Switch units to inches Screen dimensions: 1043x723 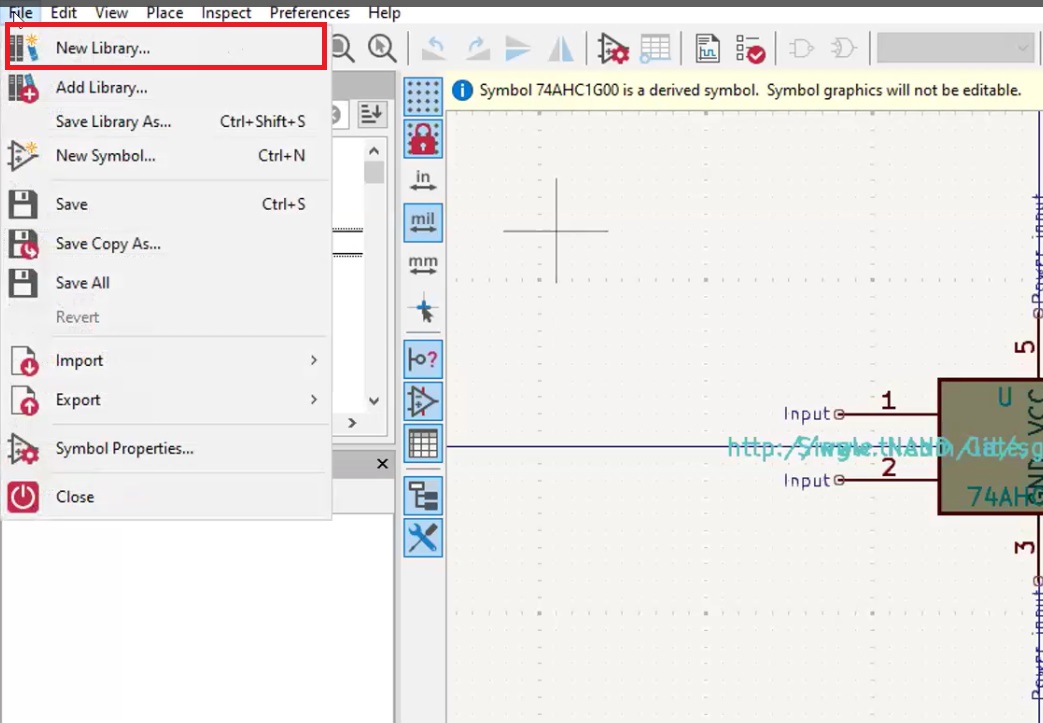pos(423,180)
